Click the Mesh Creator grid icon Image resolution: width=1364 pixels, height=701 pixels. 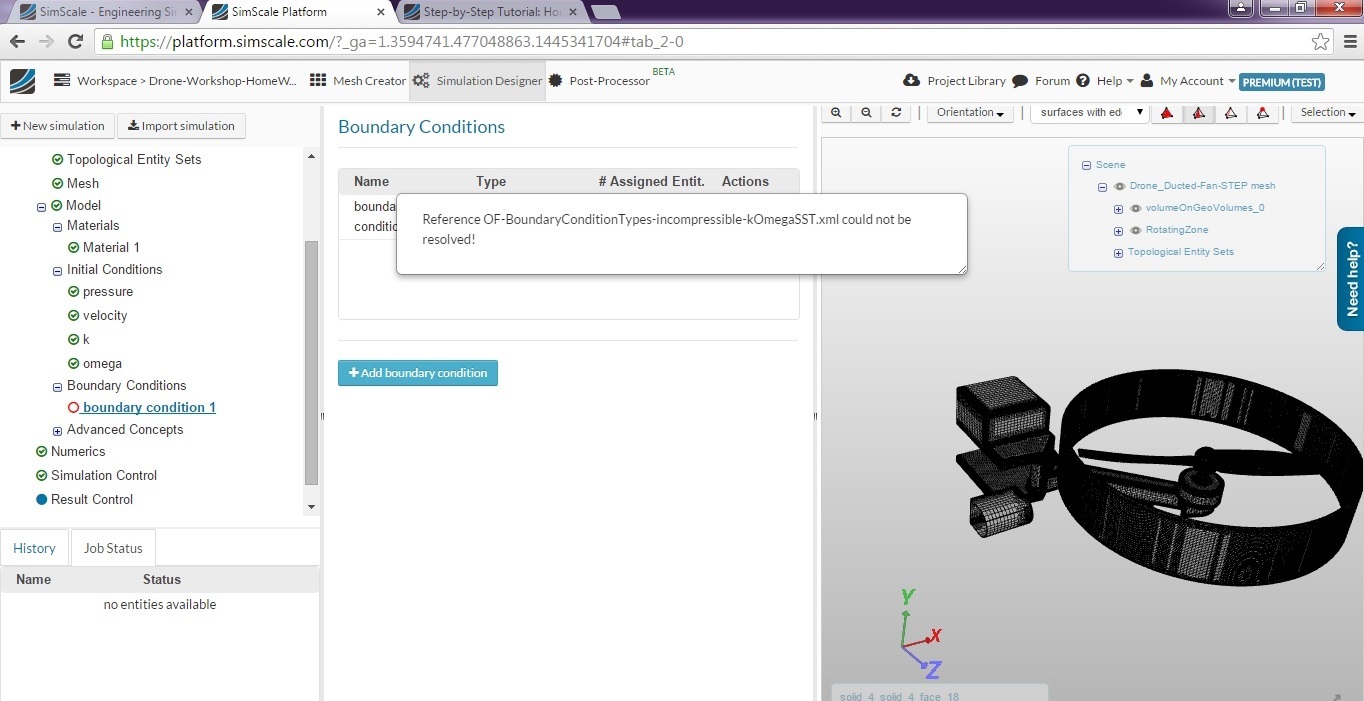tap(318, 81)
